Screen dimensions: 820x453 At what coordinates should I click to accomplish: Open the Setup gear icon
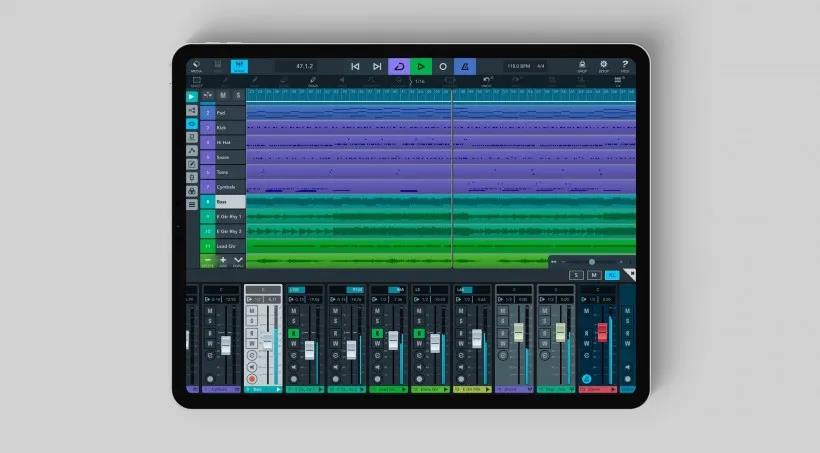pos(603,66)
